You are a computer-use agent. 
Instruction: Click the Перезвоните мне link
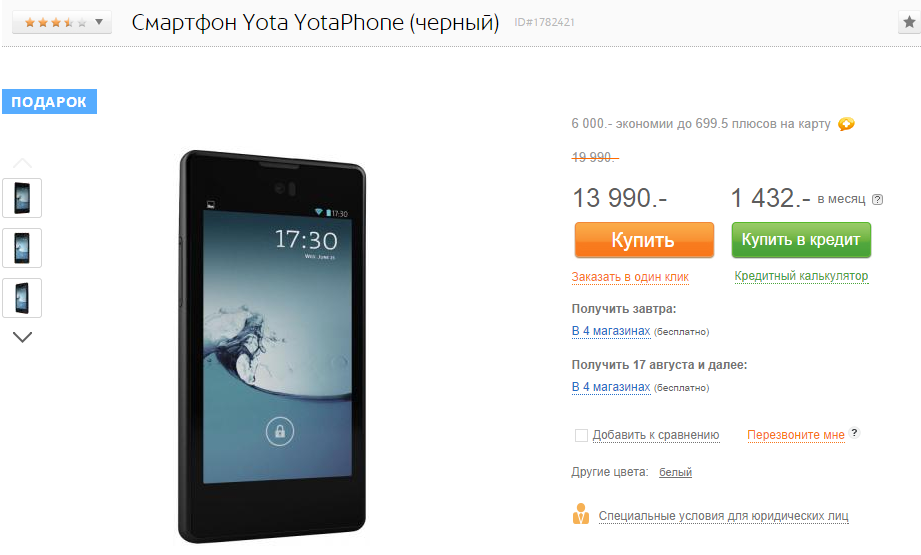point(796,435)
